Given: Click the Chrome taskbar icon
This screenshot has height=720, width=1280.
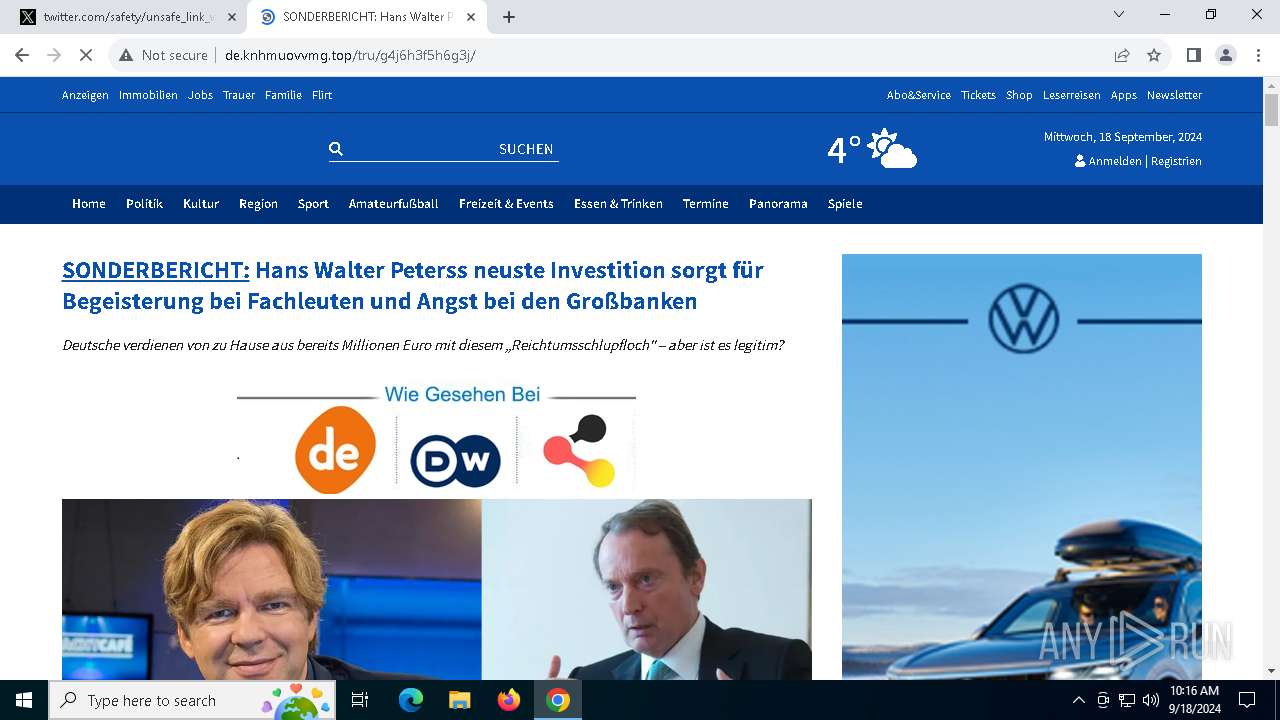Looking at the screenshot, I should point(558,700).
